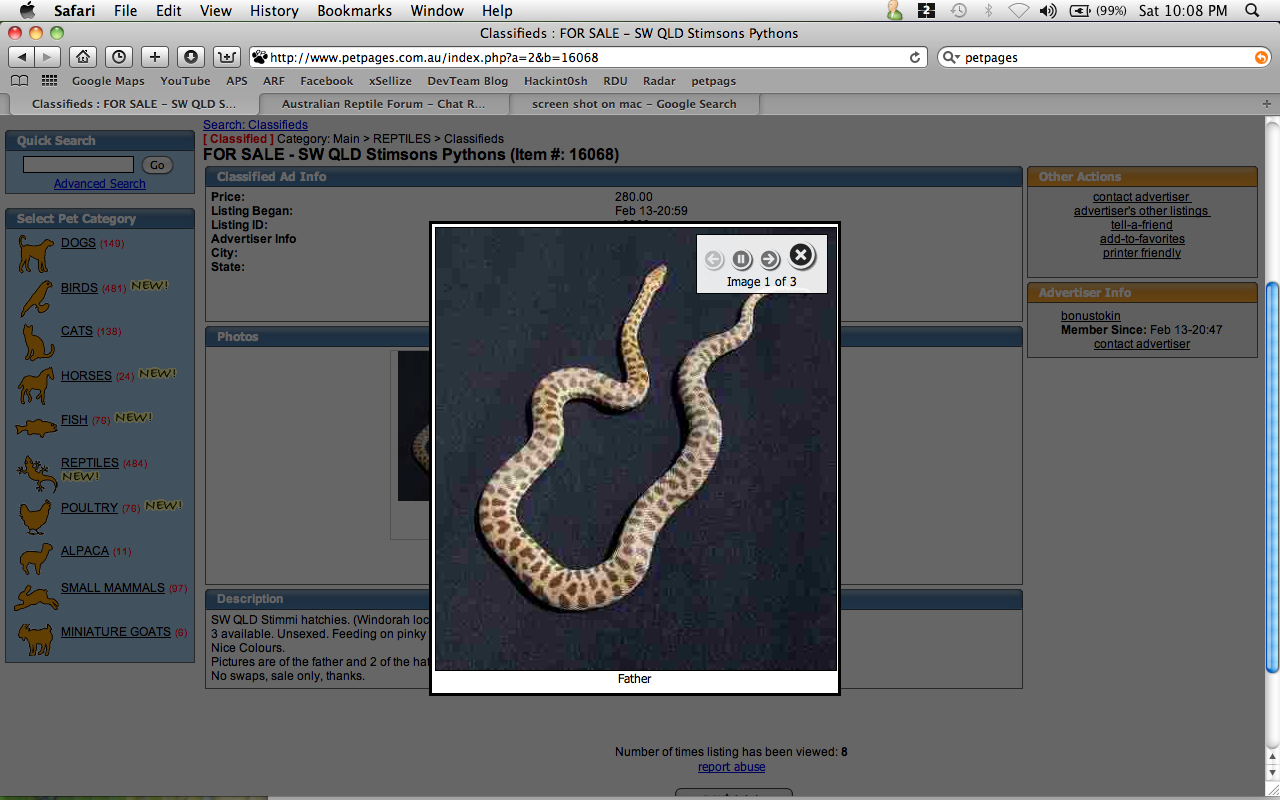Open the History menu
The width and height of the screenshot is (1280, 800).
(274, 11)
